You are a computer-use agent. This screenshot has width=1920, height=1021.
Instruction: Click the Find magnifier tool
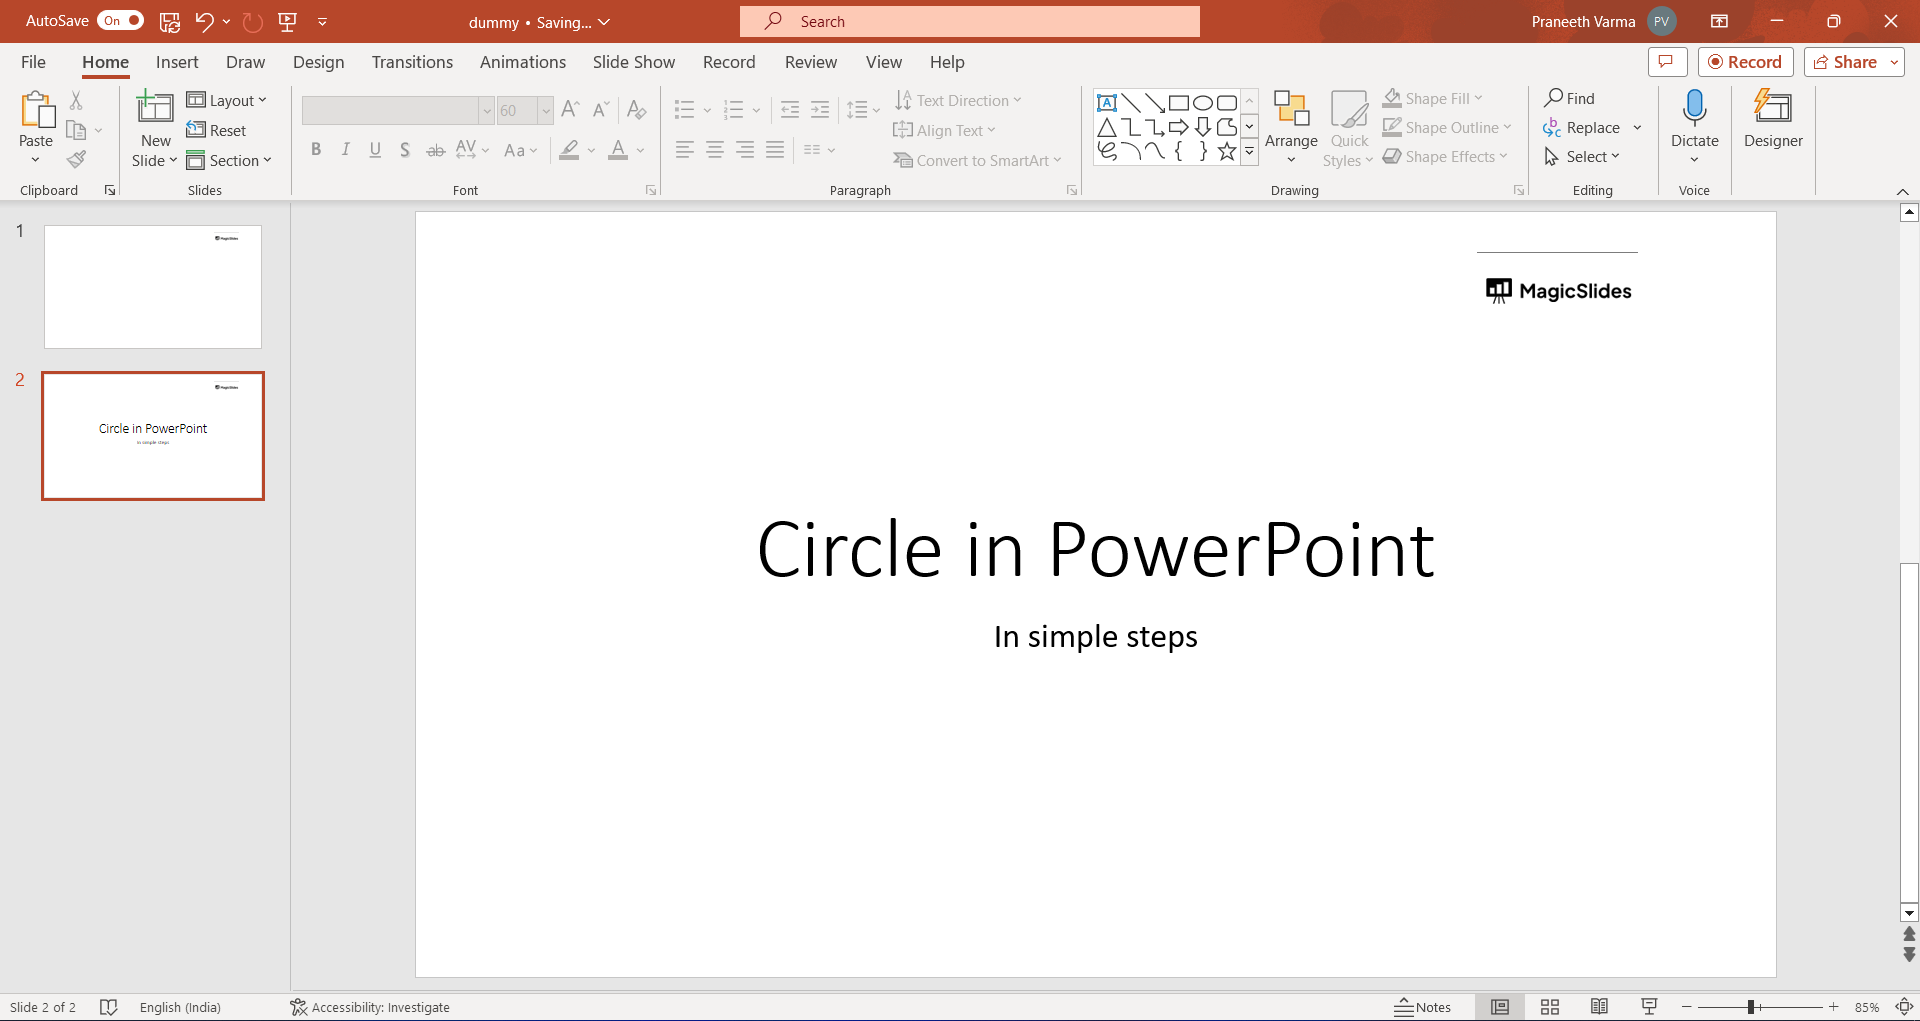(x=1569, y=98)
